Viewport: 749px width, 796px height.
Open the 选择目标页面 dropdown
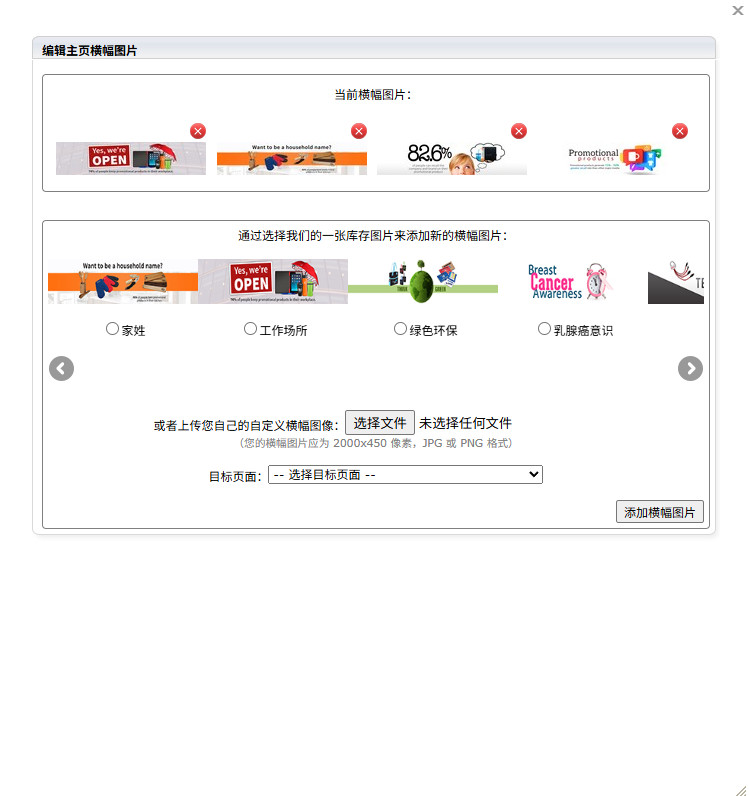405,475
